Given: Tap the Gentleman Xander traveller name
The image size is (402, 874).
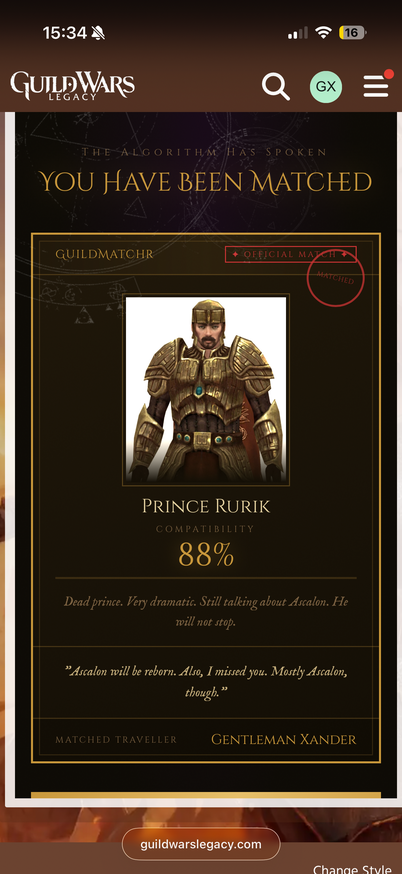Looking at the screenshot, I should tap(284, 740).
